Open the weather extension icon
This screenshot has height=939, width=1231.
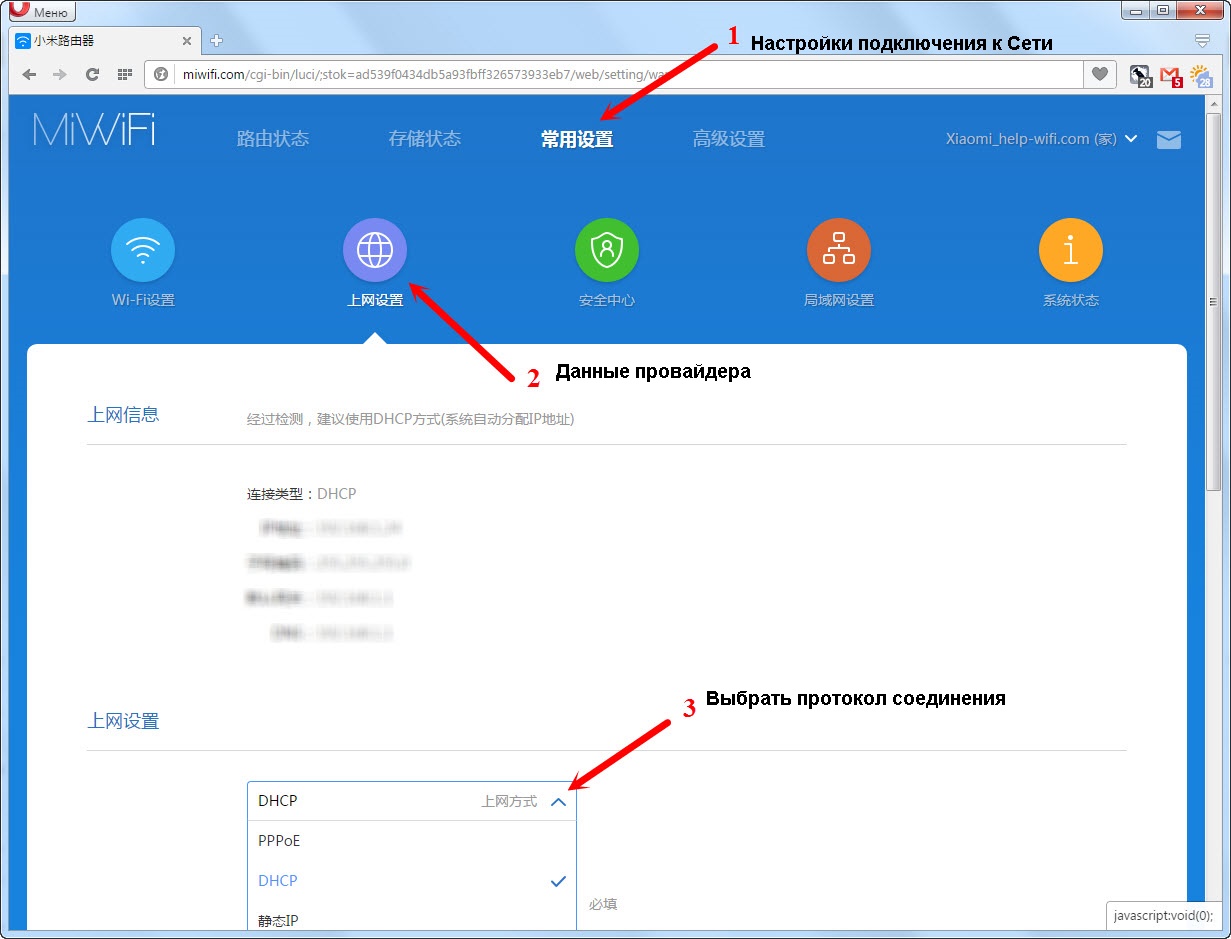tap(1201, 75)
